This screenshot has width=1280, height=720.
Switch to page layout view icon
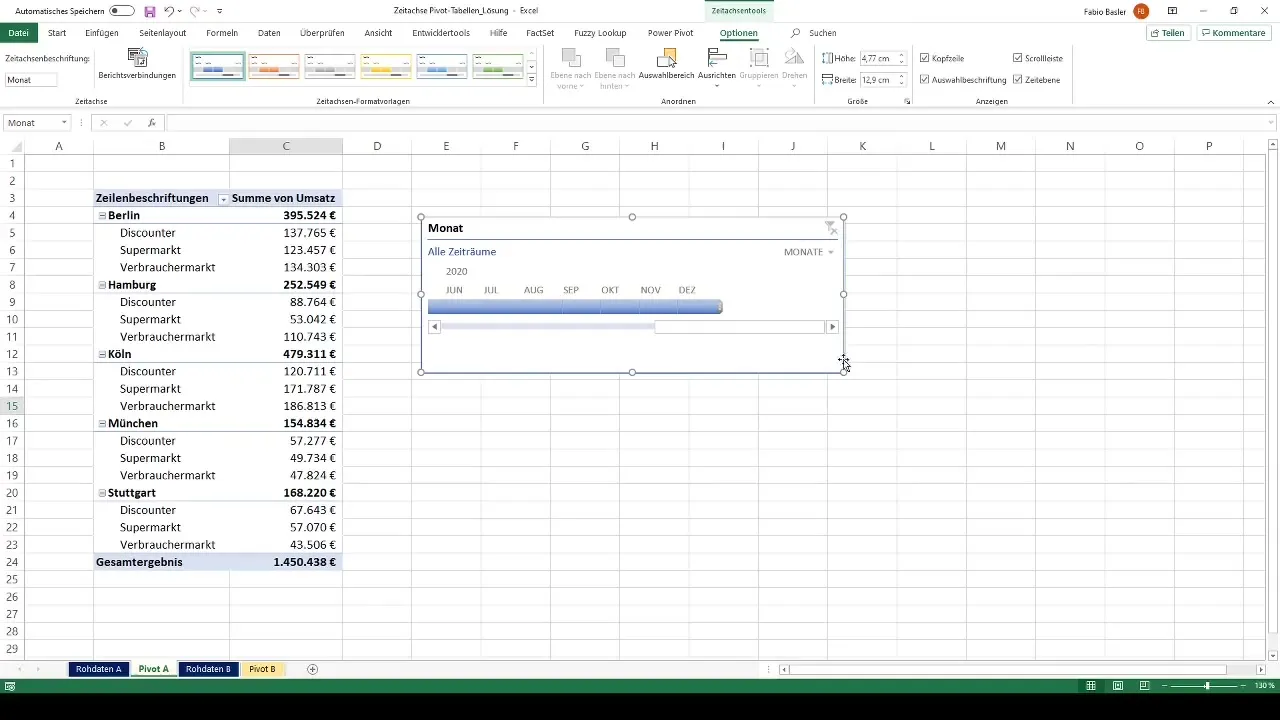(1118, 686)
